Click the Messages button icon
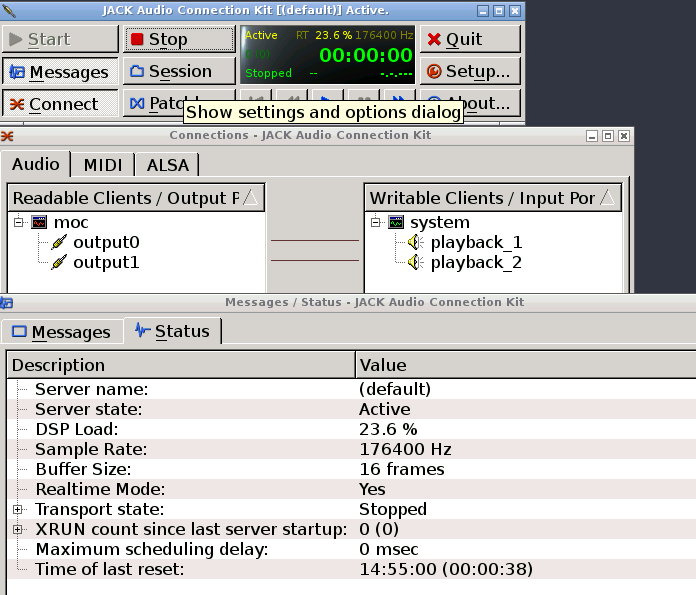The height and width of the screenshot is (595, 696). click(17, 72)
